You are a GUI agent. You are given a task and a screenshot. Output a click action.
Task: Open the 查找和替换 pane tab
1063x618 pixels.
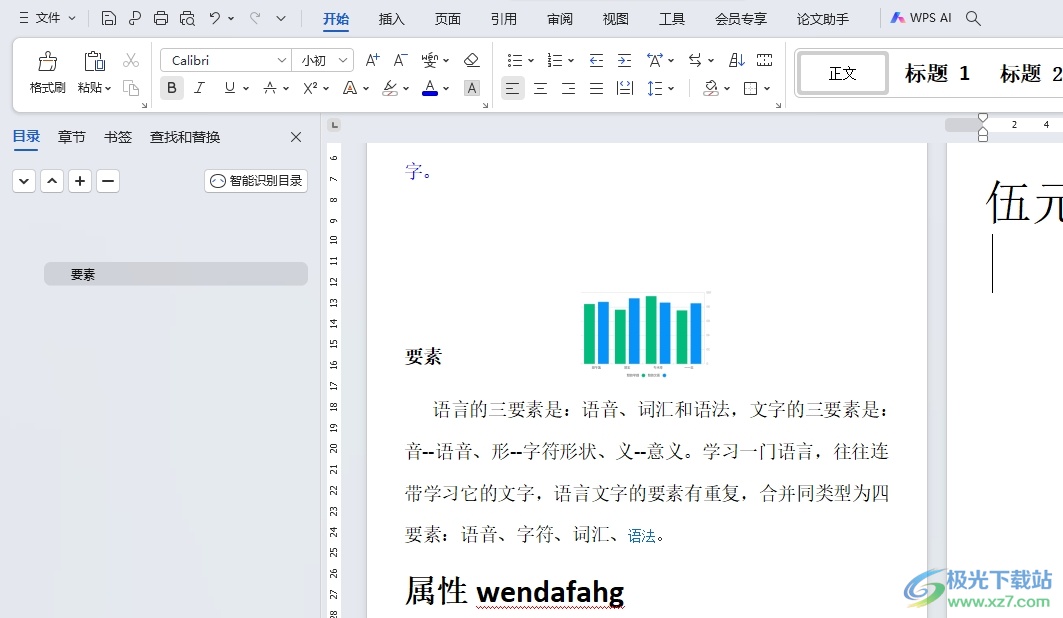[185, 137]
